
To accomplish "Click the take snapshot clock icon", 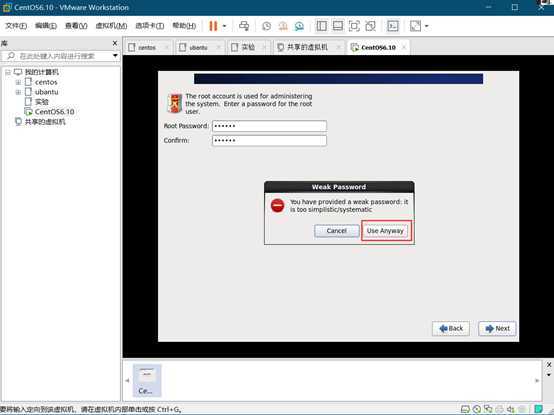I will 267,26.
